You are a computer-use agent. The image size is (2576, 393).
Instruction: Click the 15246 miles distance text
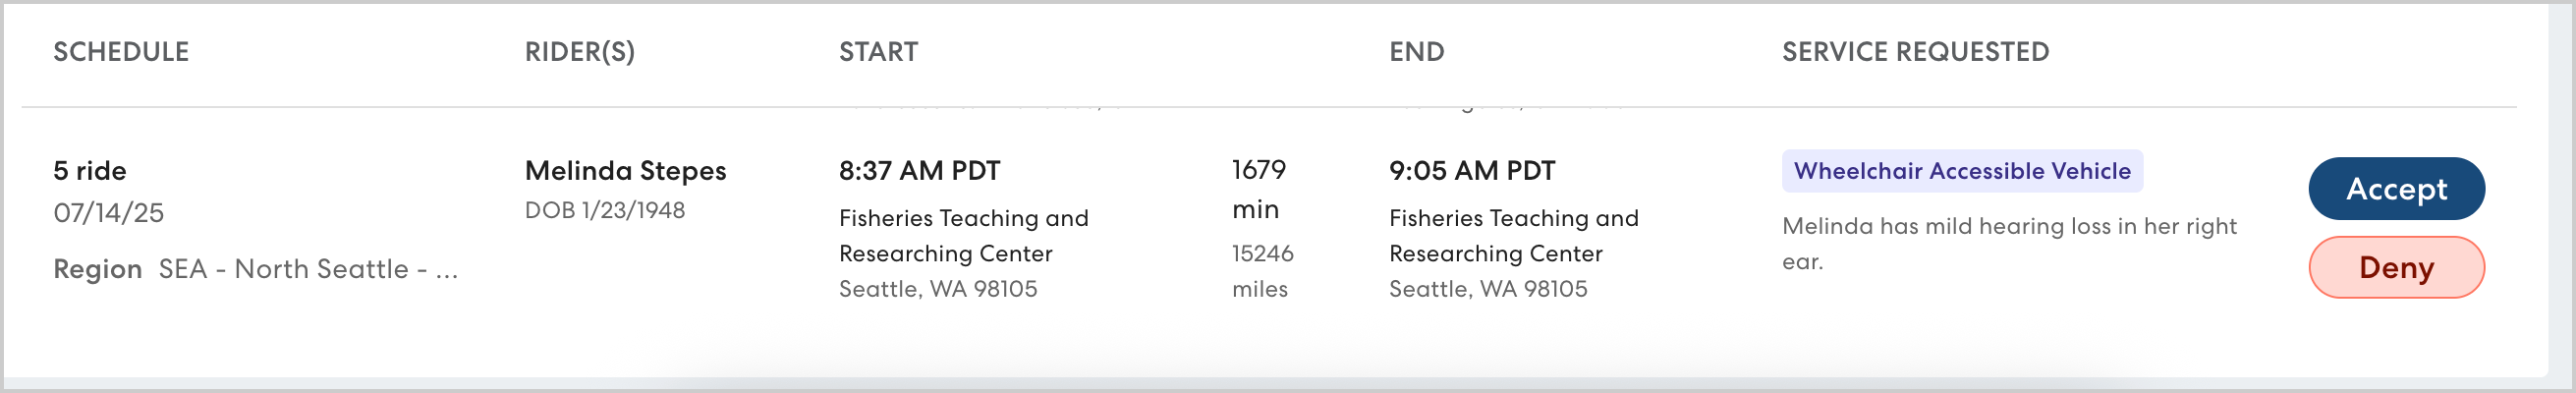[x=1261, y=271]
